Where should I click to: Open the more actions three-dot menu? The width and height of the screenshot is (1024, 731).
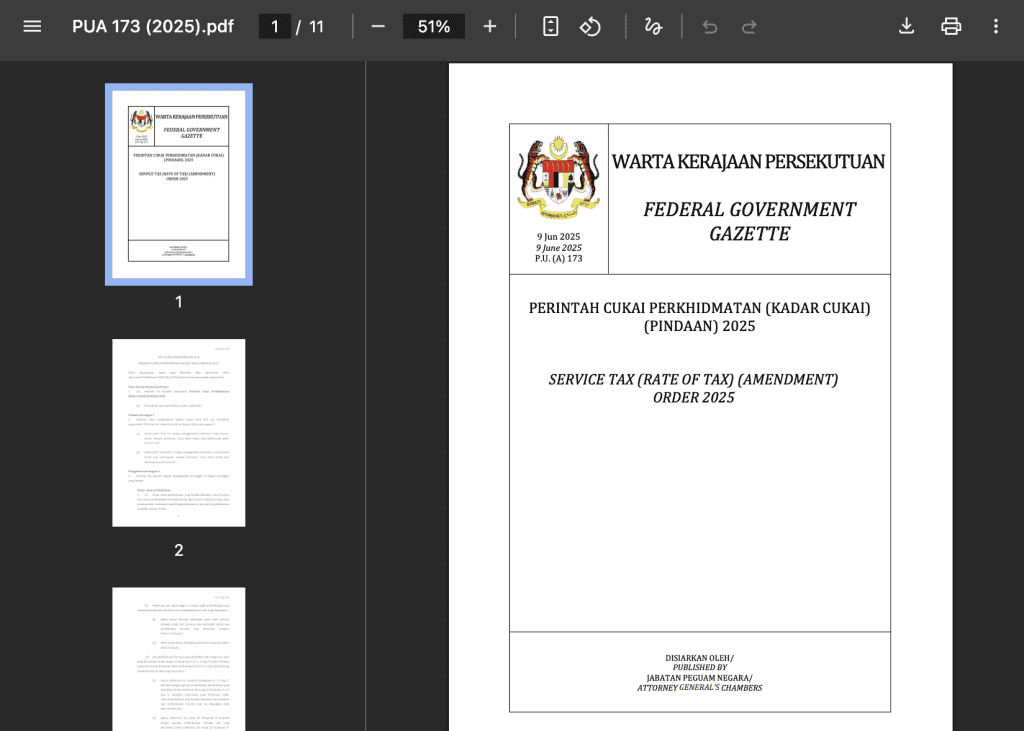click(996, 26)
